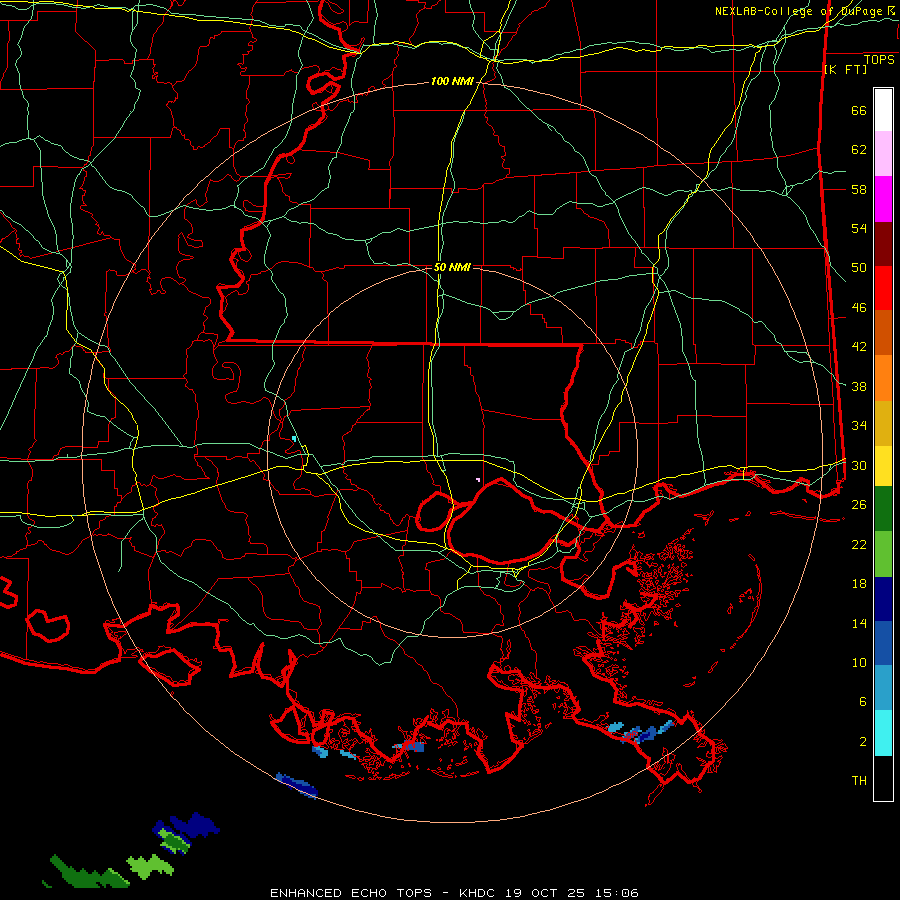Click the '50' legend value on the scale
The width and height of the screenshot is (900, 900).
pyautogui.click(x=859, y=268)
